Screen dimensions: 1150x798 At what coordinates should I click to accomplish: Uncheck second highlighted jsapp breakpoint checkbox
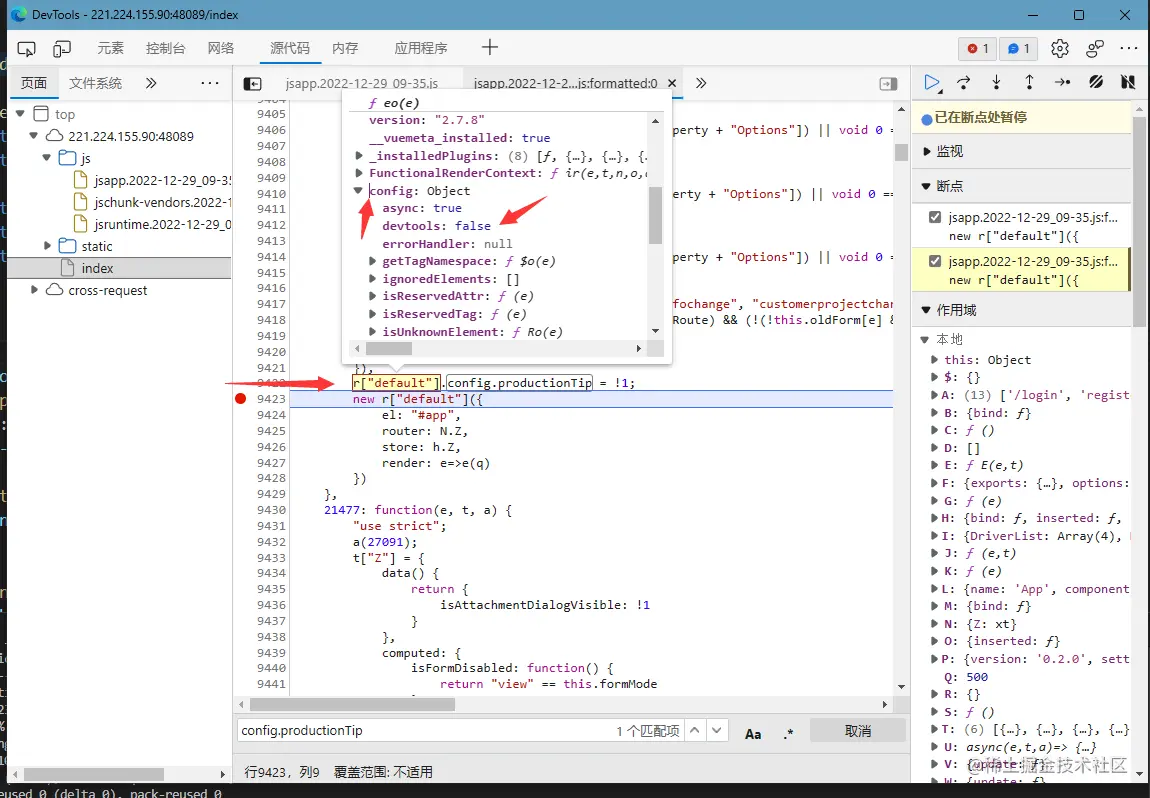pyautogui.click(x=935, y=261)
